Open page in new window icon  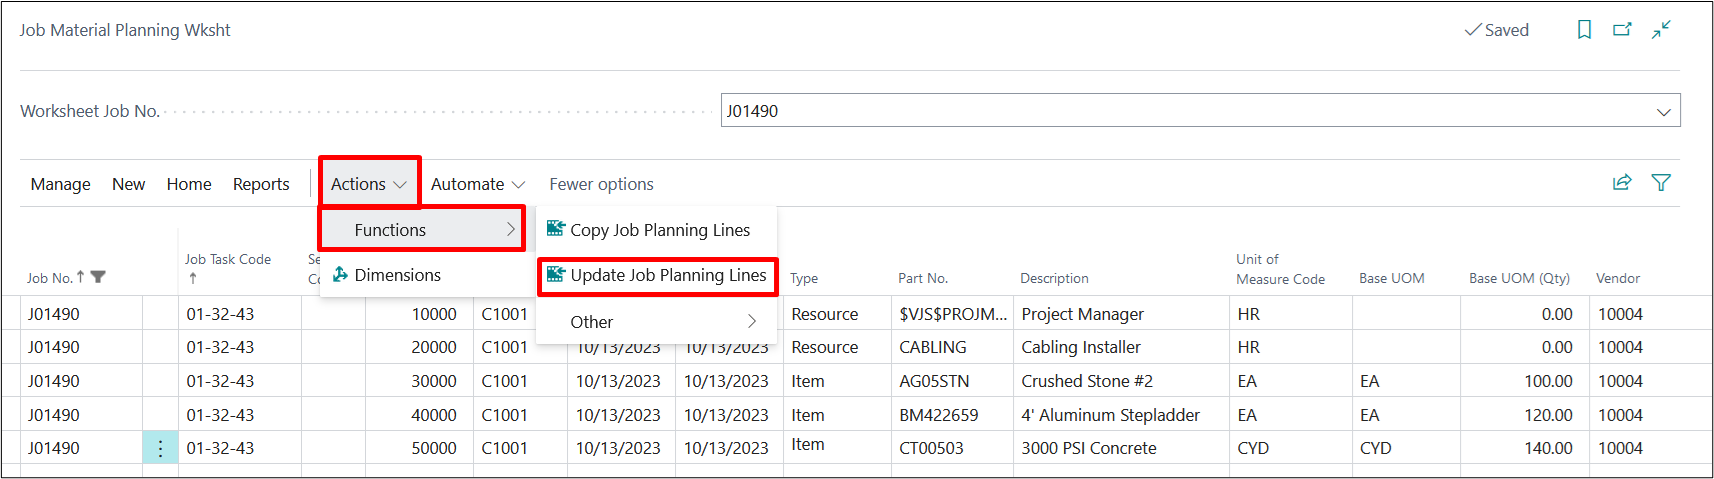[x=1622, y=30]
